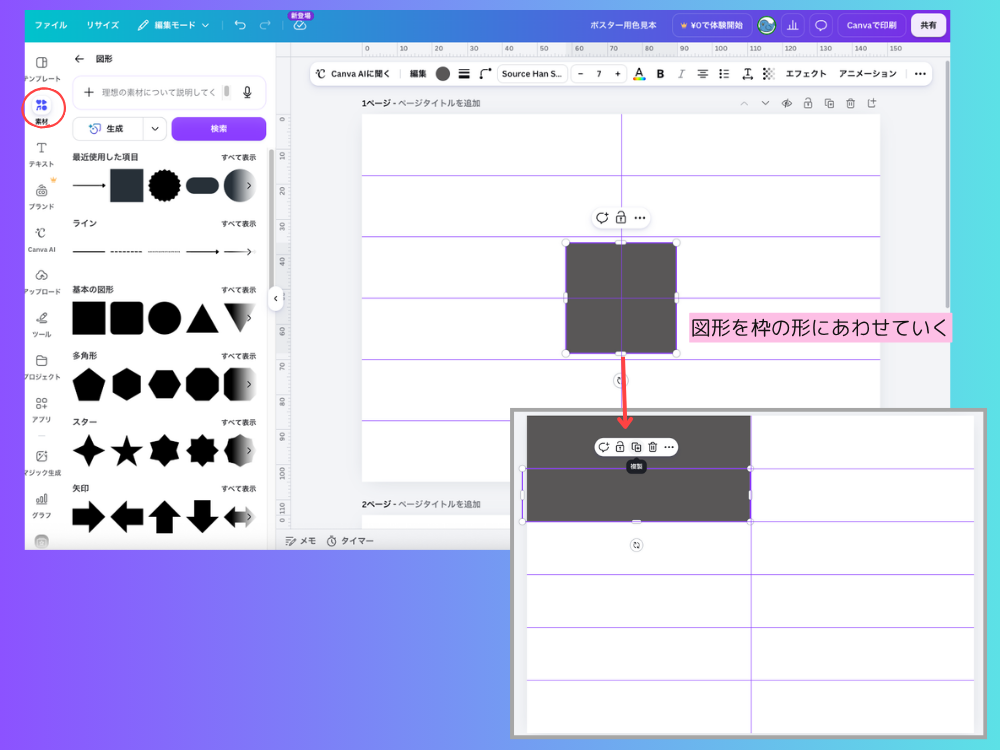
Task: Expand the 生成 dropdown arrow
Action: (155, 129)
